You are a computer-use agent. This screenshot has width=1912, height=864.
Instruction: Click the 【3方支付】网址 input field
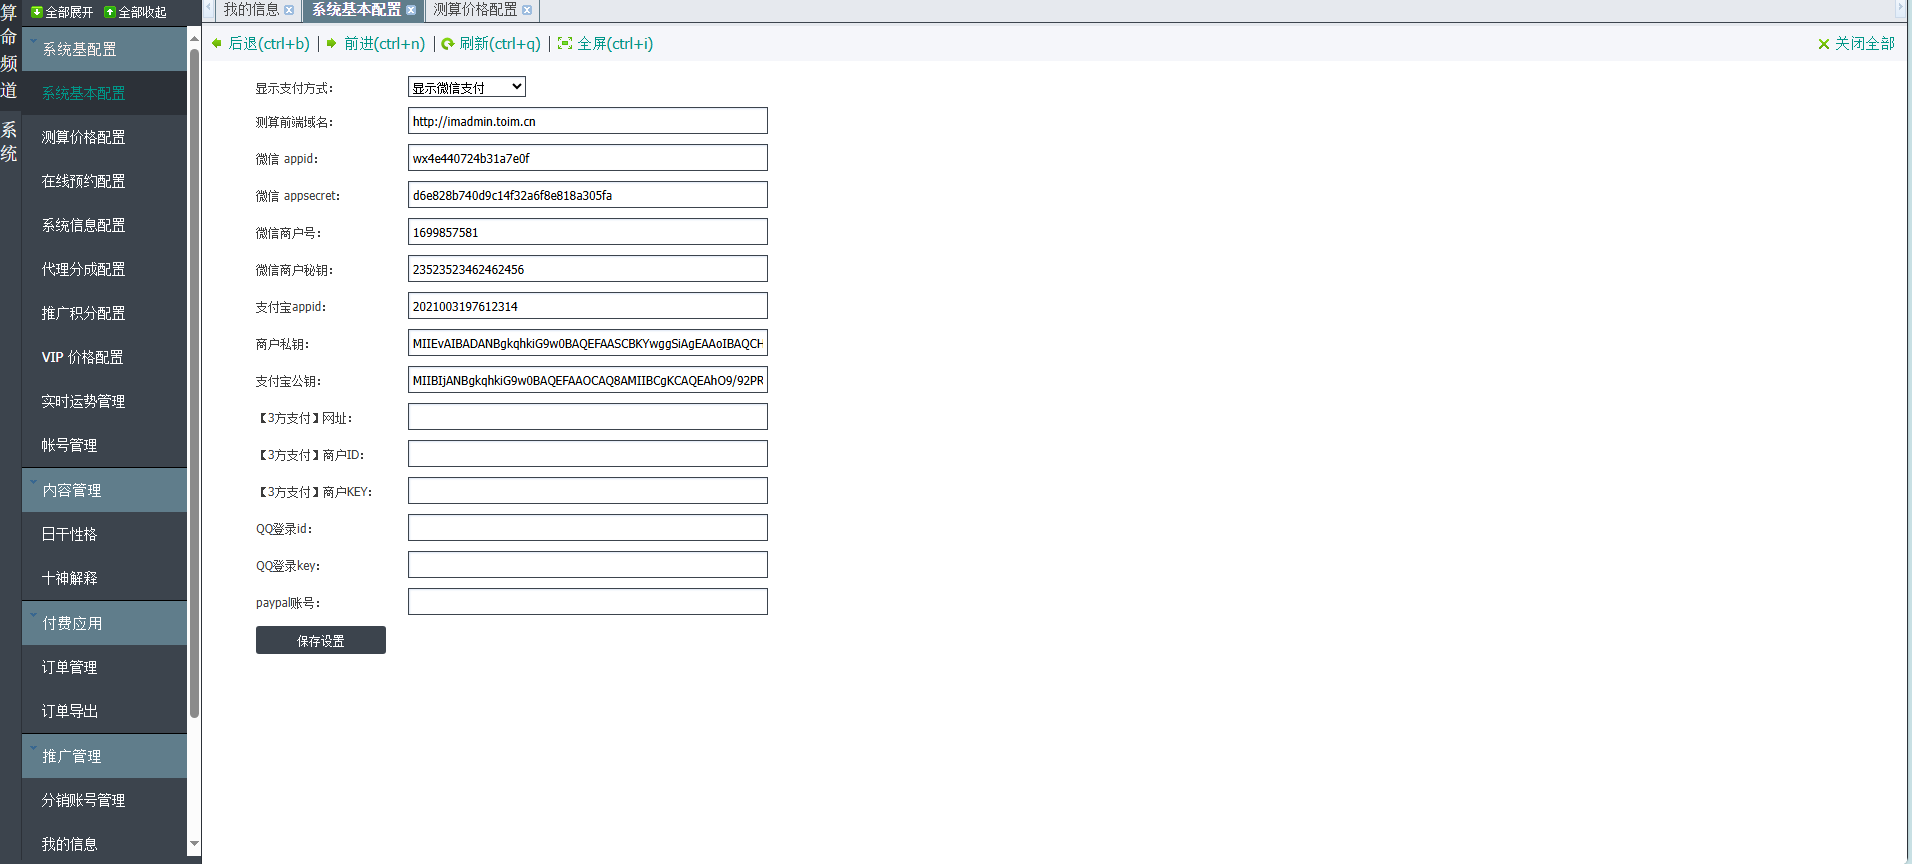coord(588,417)
